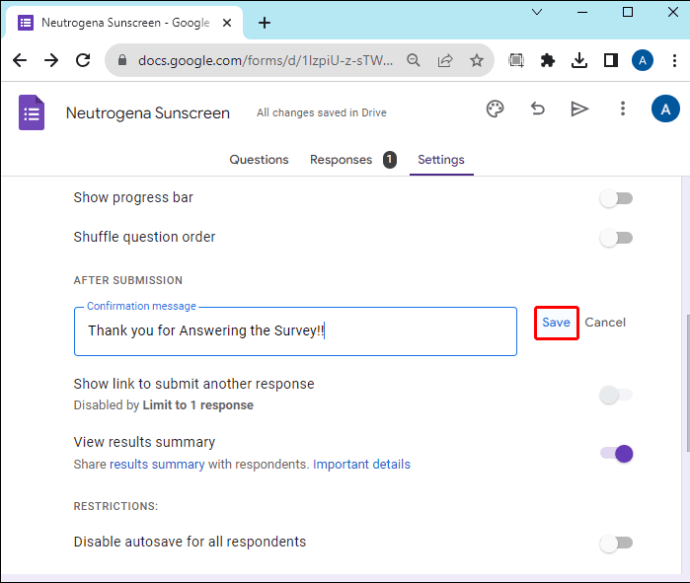The width and height of the screenshot is (690, 583).
Task: Cancel editing the confirmation message
Action: pos(605,323)
